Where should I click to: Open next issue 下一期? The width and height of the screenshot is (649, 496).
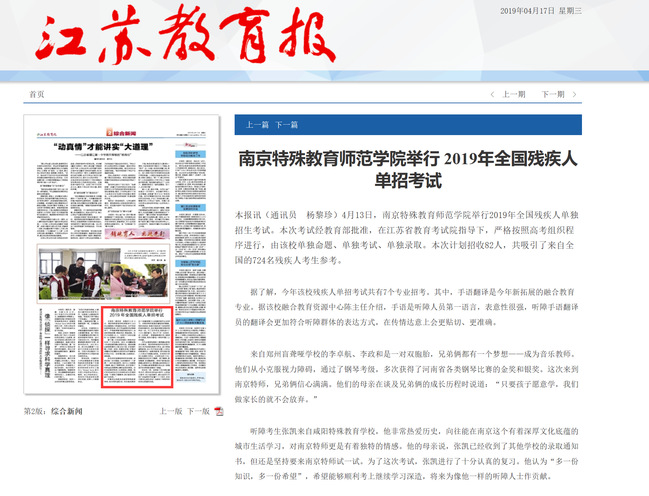553,94
